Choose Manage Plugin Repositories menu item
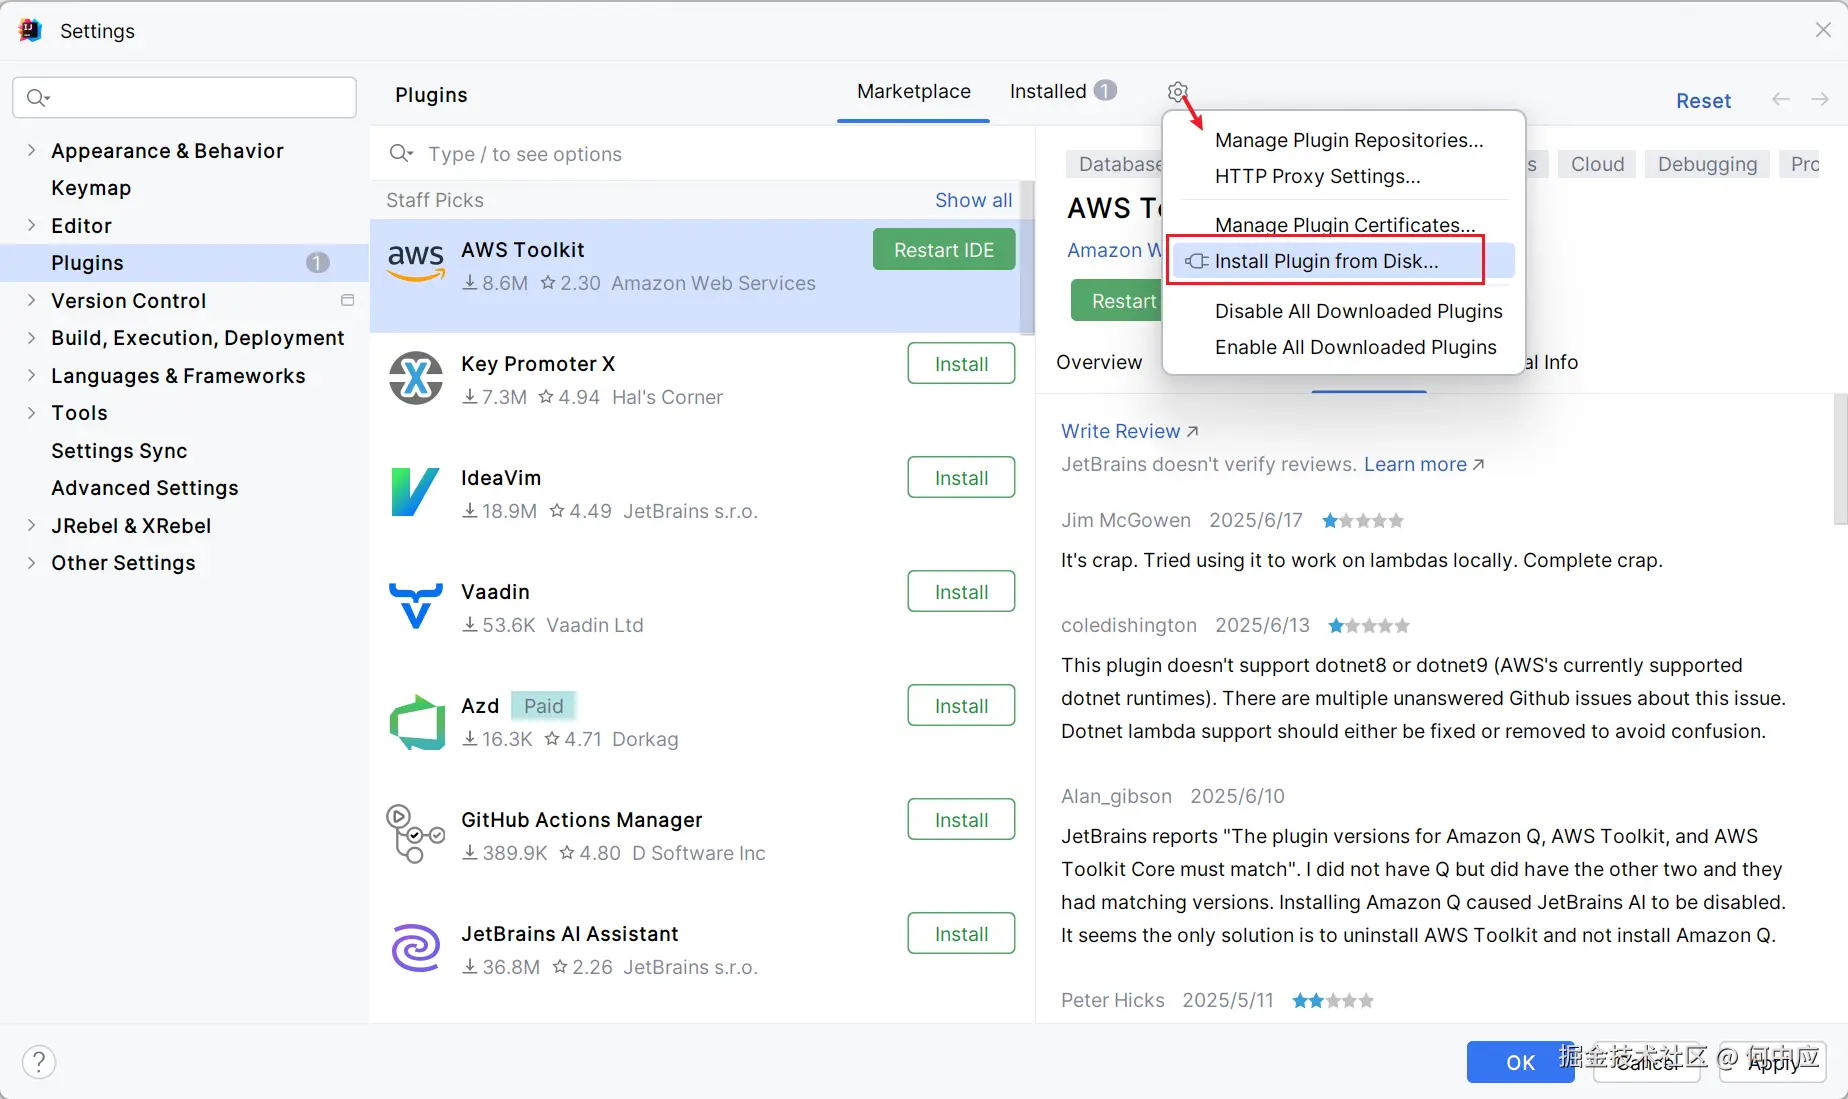Screen dimensions: 1848x1099 [1349, 140]
